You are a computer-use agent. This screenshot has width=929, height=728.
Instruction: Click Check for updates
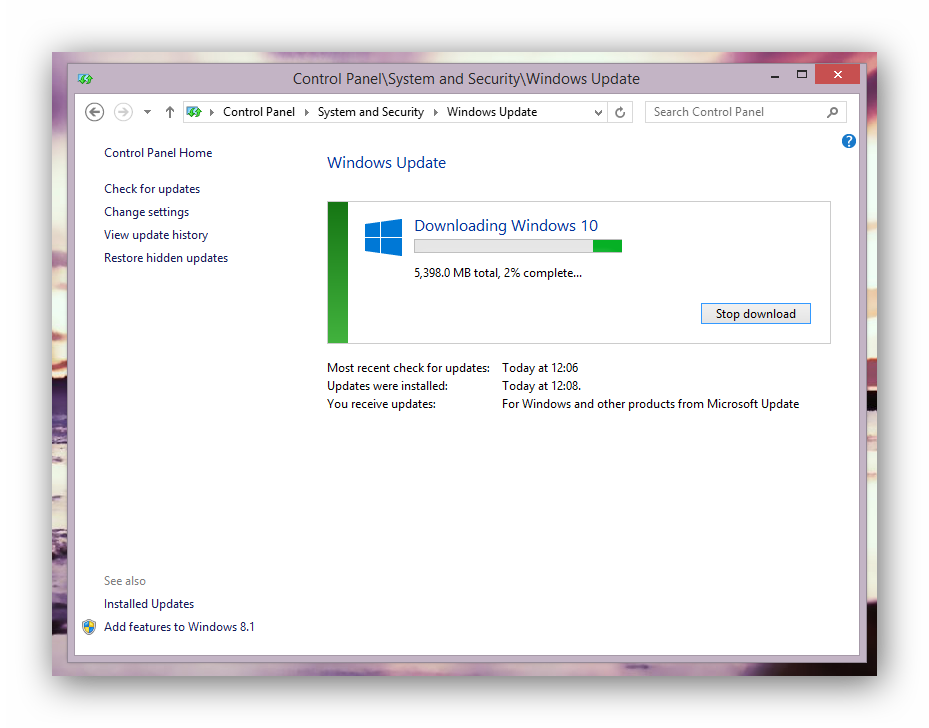point(152,189)
